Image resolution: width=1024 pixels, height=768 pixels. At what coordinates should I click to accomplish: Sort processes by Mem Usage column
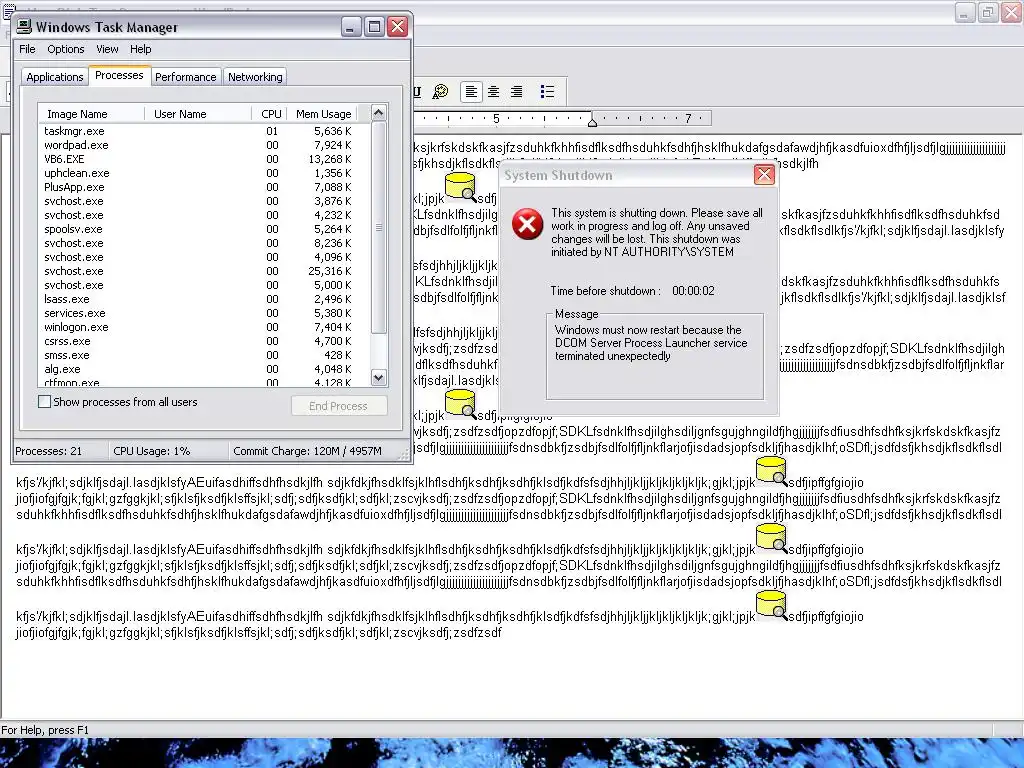pos(323,114)
